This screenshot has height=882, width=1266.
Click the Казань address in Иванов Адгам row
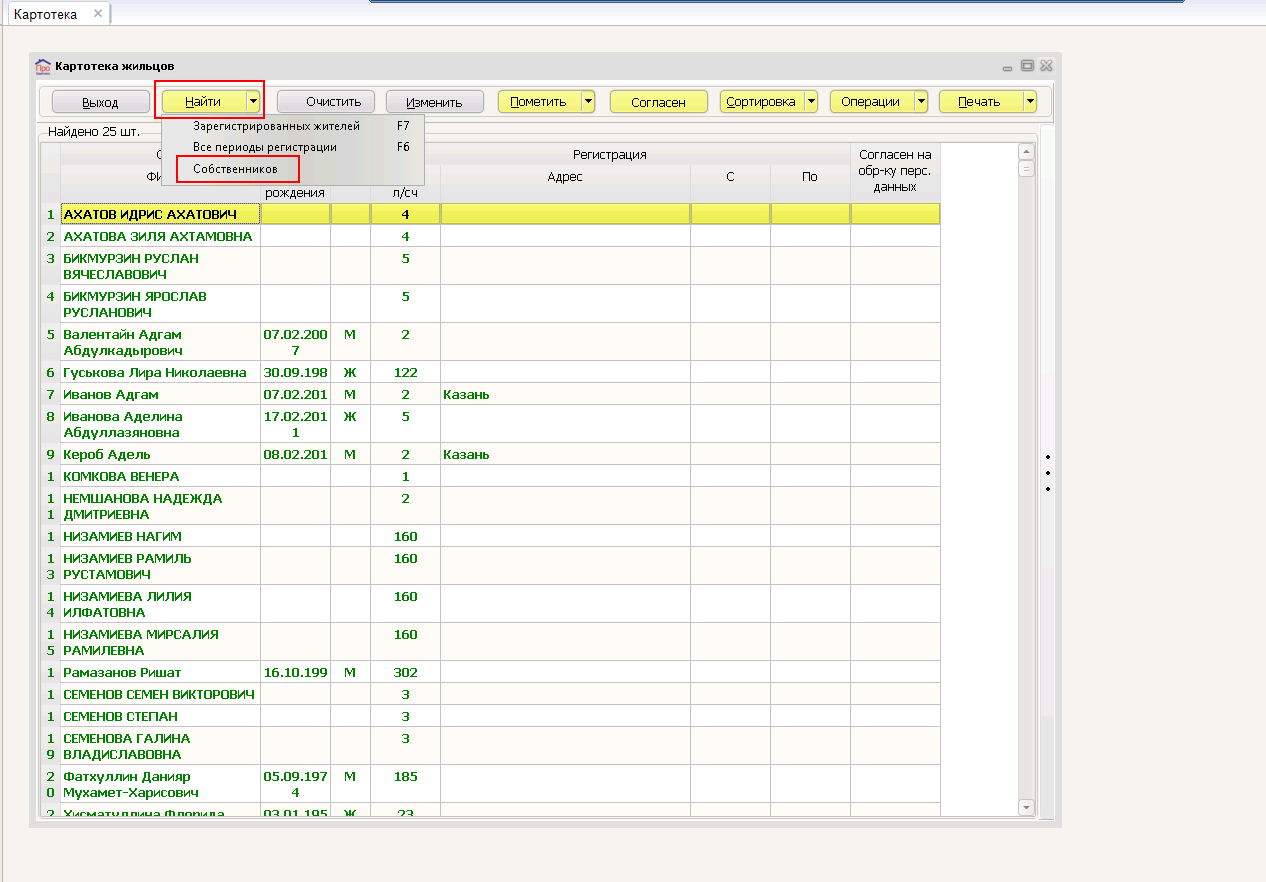click(466, 394)
